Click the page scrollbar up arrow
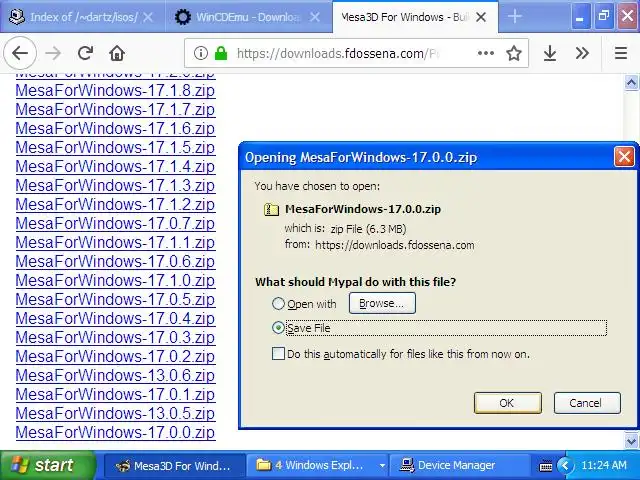 pyautogui.click(x=631, y=83)
